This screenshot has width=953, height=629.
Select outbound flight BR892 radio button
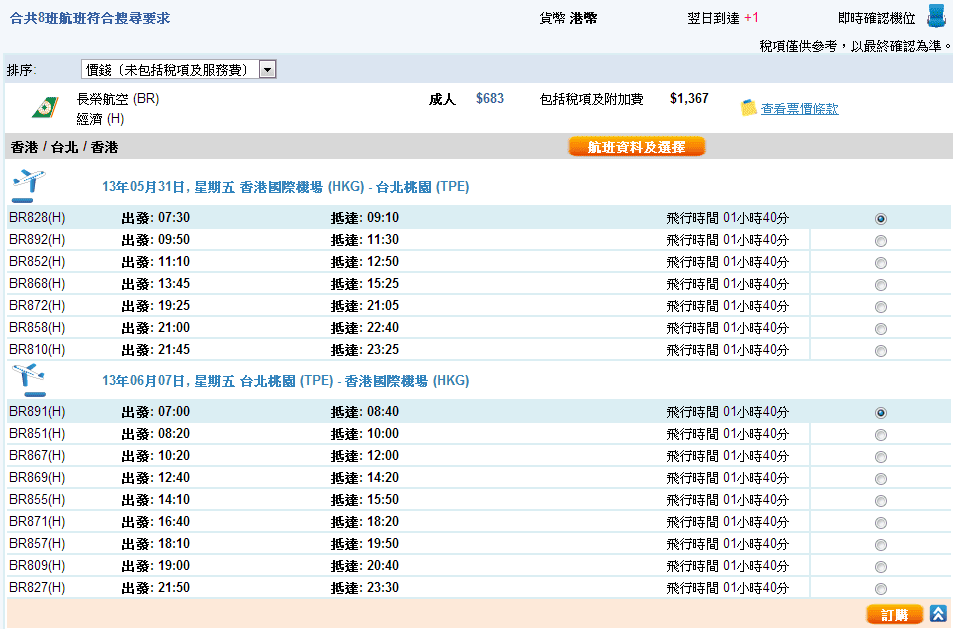(x=880, y=241)
